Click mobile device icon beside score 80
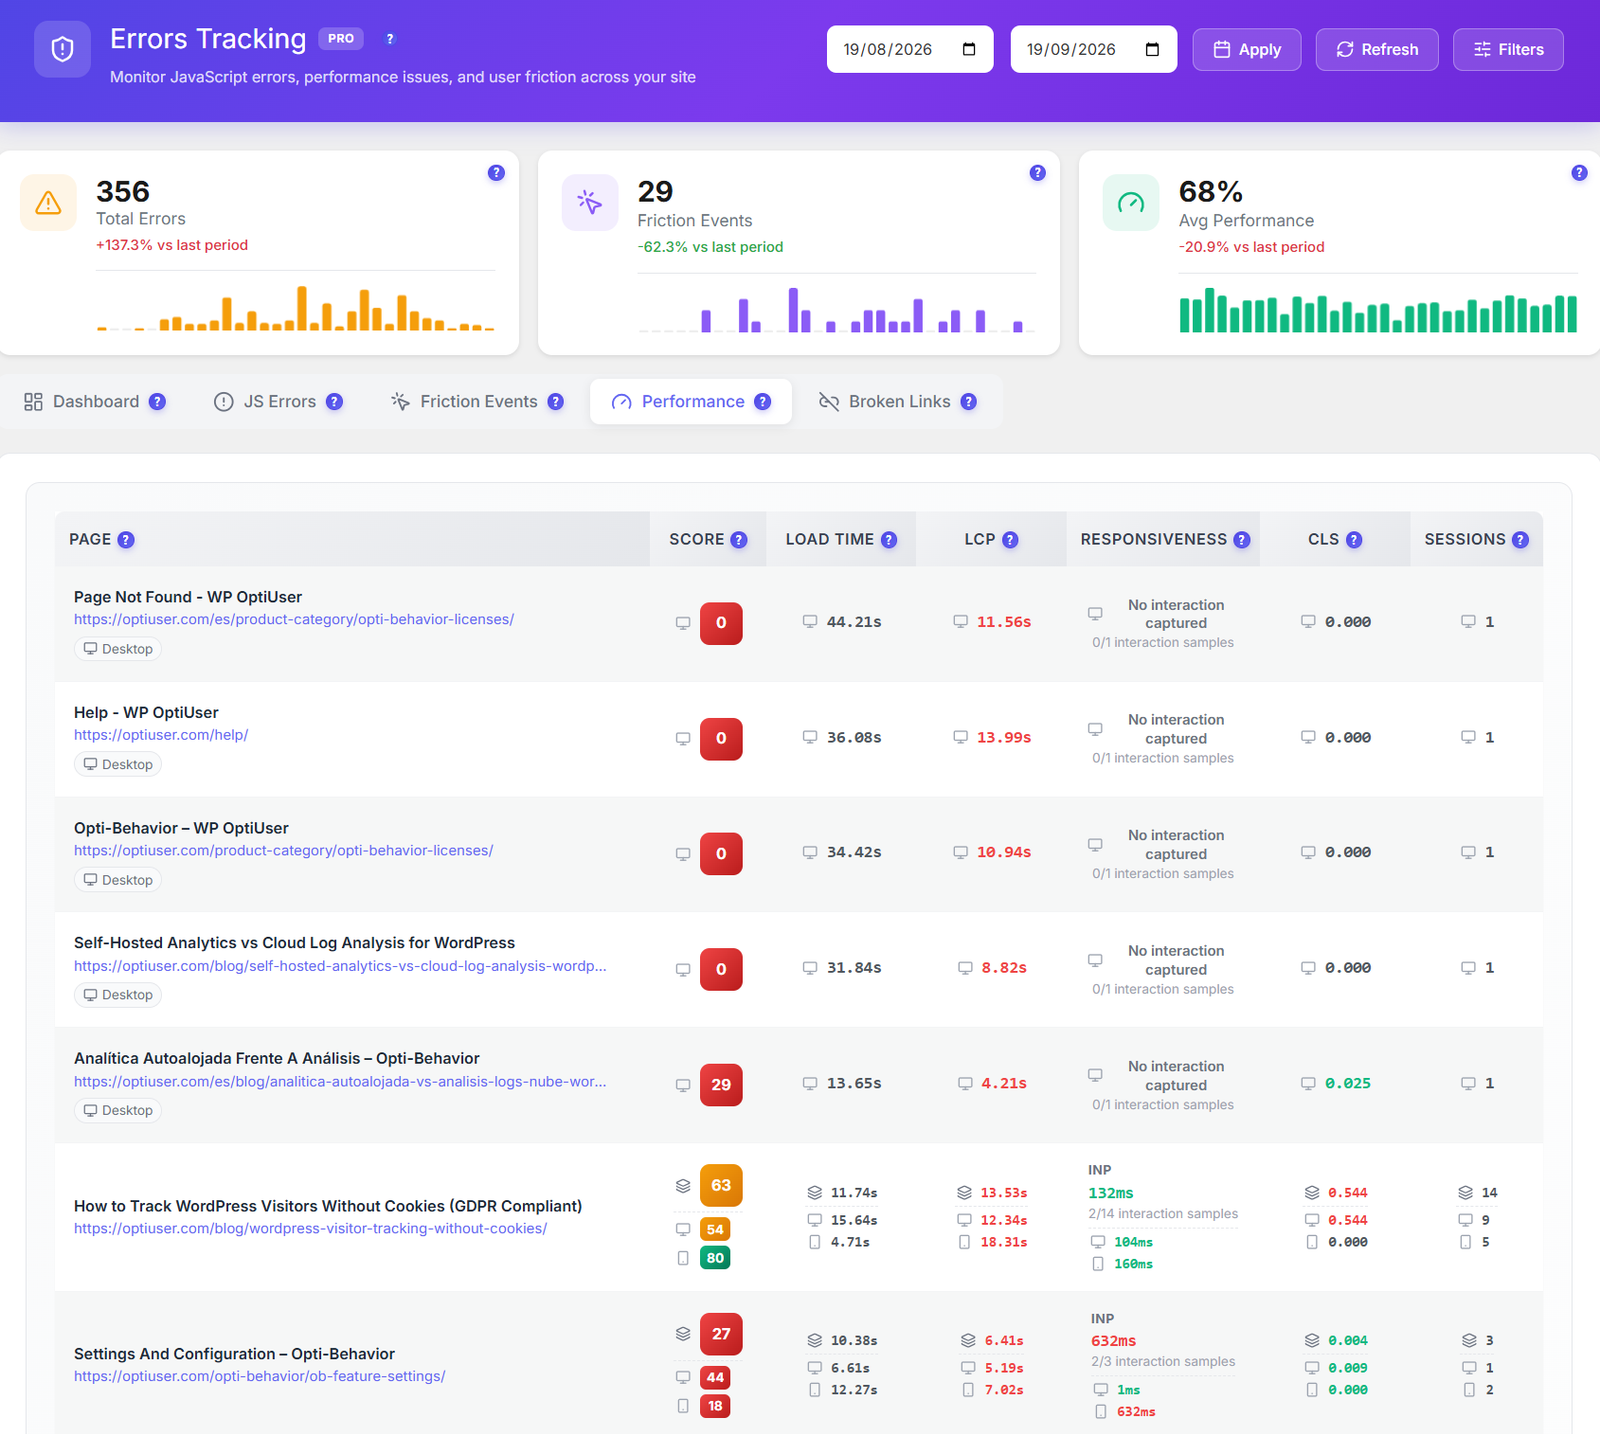 [x=683, y=1258]
